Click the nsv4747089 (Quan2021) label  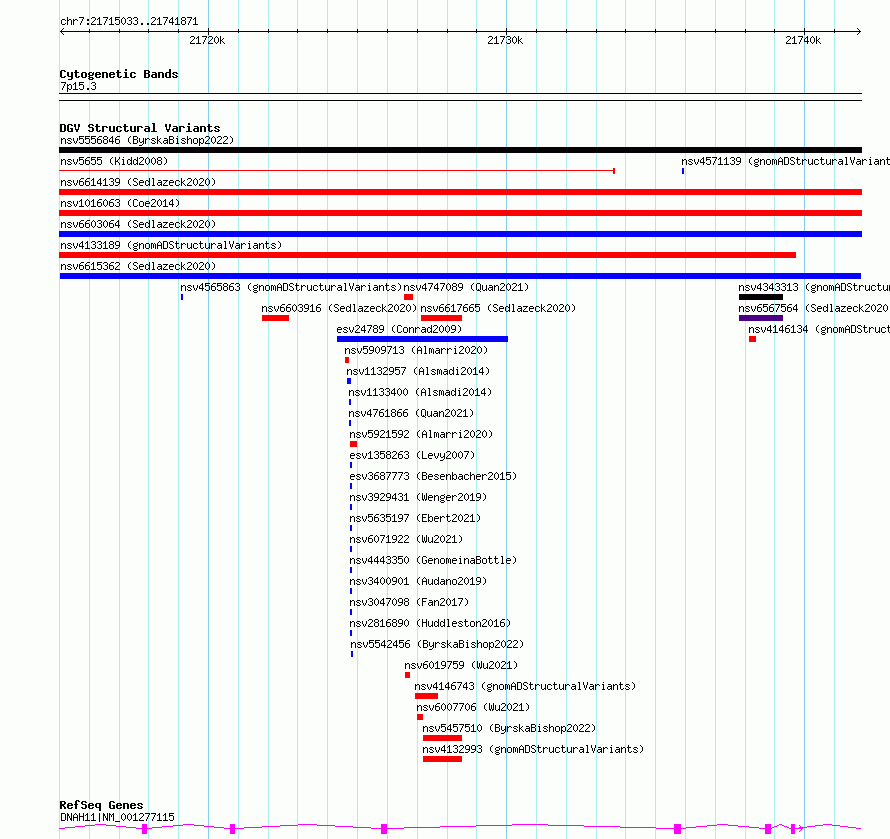(x=466, y=287)
